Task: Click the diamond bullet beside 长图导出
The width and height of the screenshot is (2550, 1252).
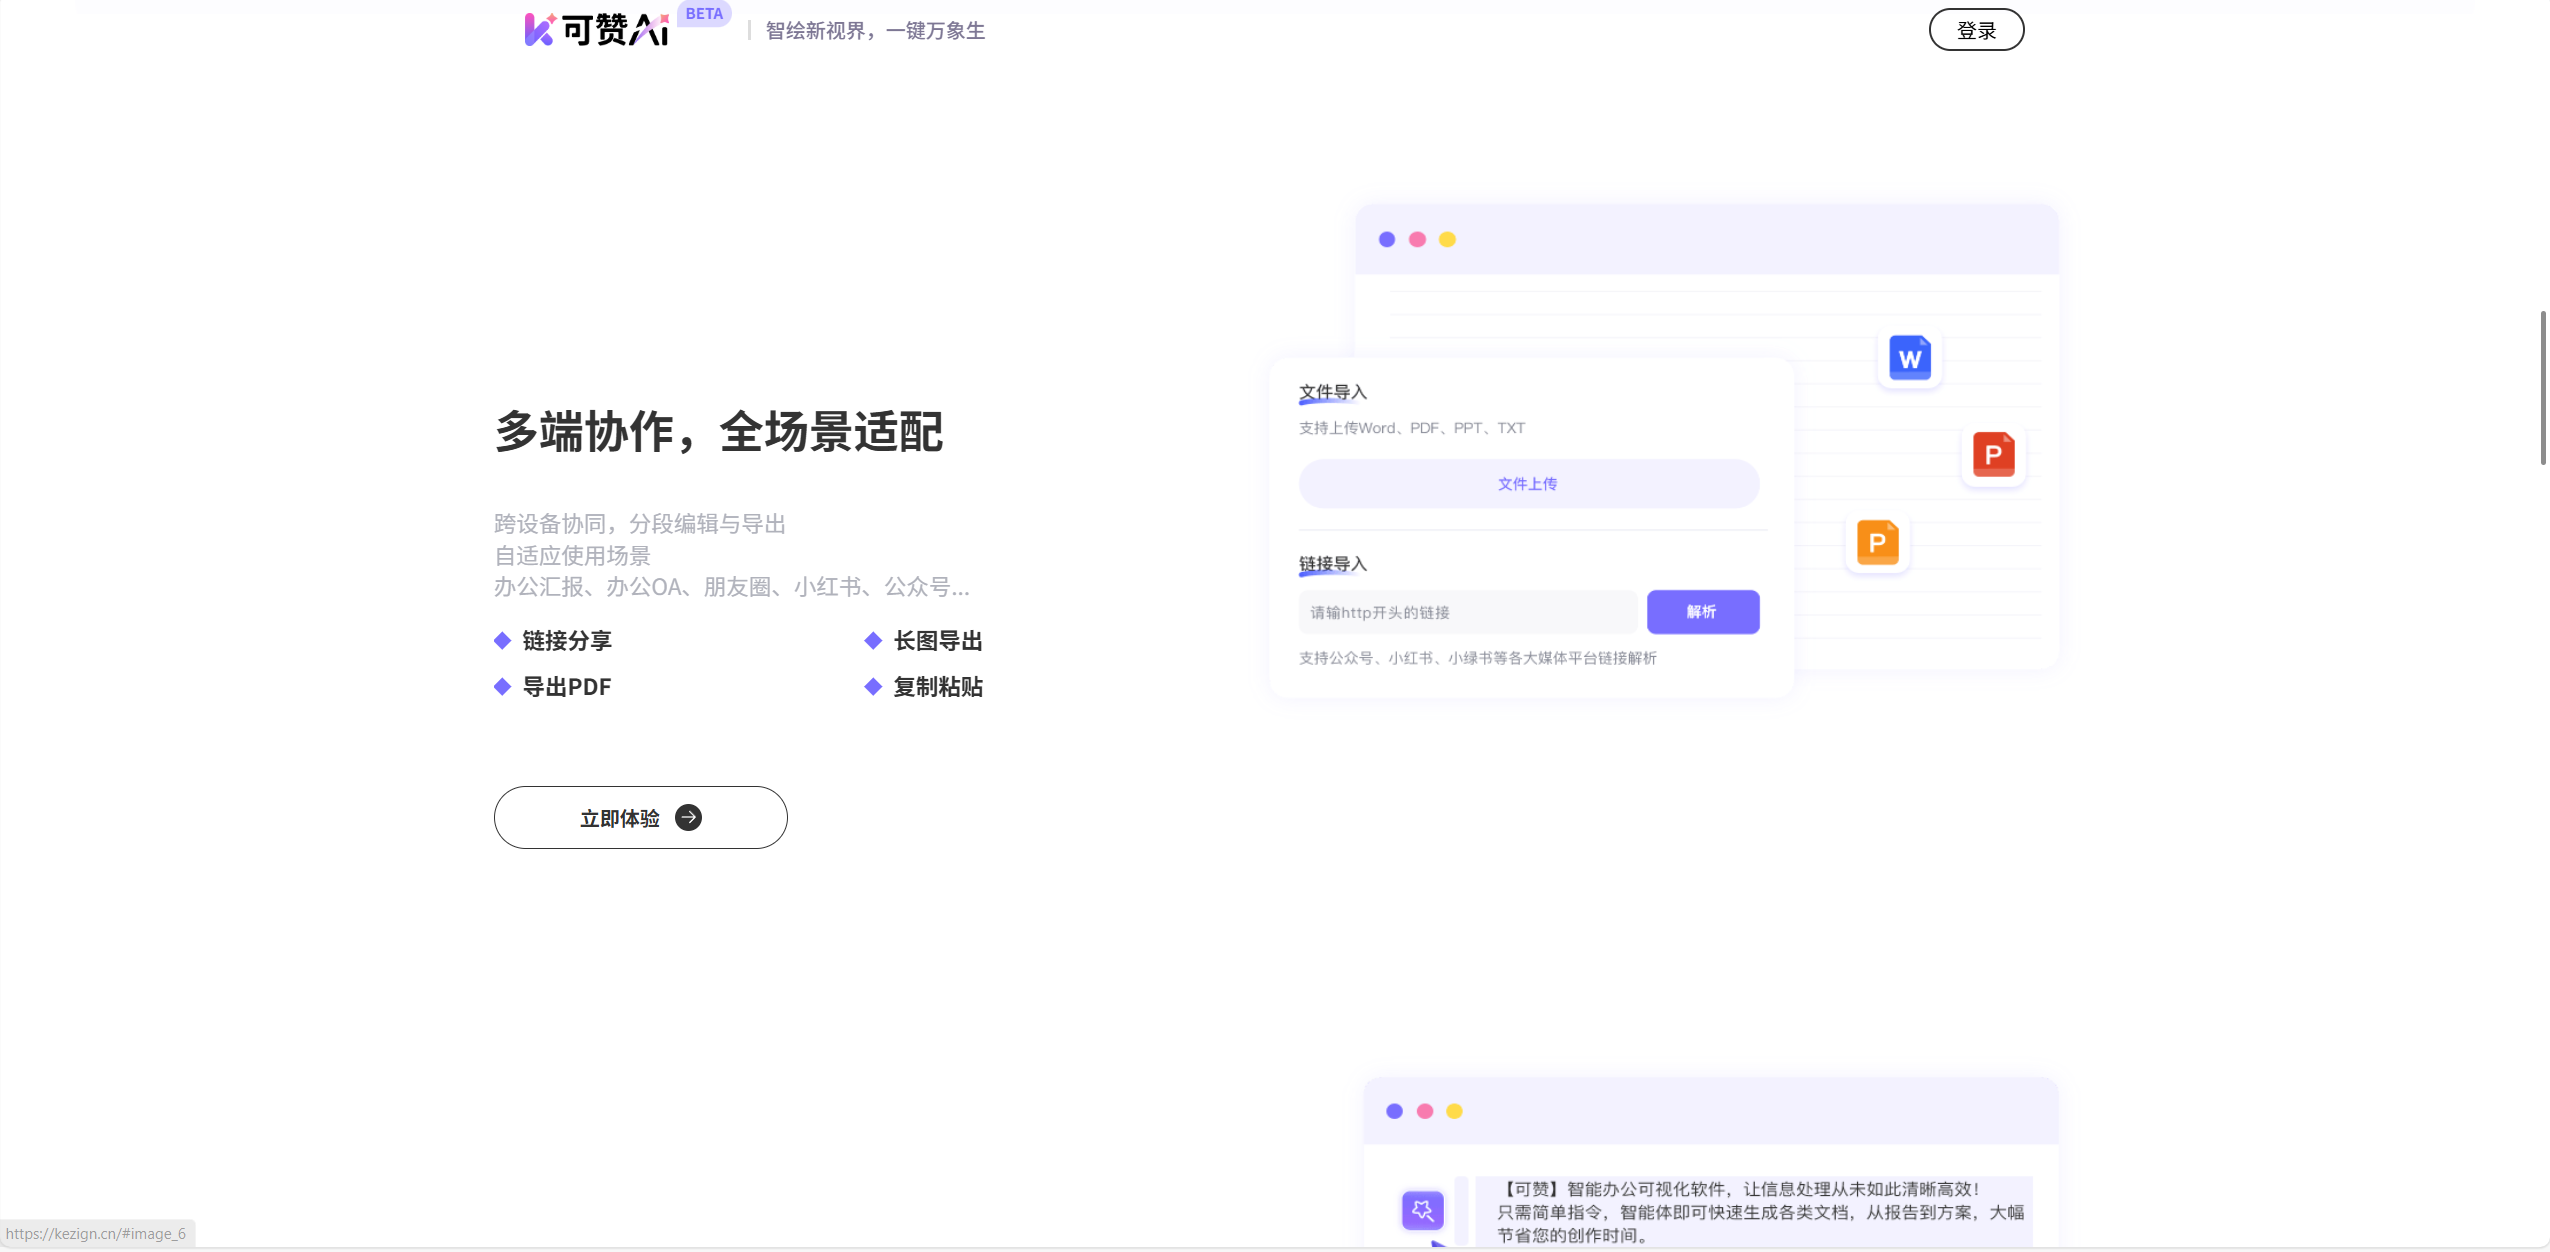Action: coord(873,640)
